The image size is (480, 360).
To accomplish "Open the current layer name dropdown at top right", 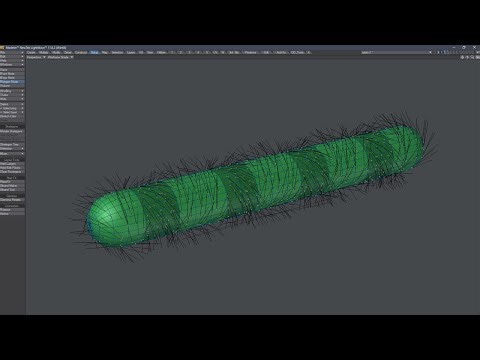I will click(x=397, y=52).
